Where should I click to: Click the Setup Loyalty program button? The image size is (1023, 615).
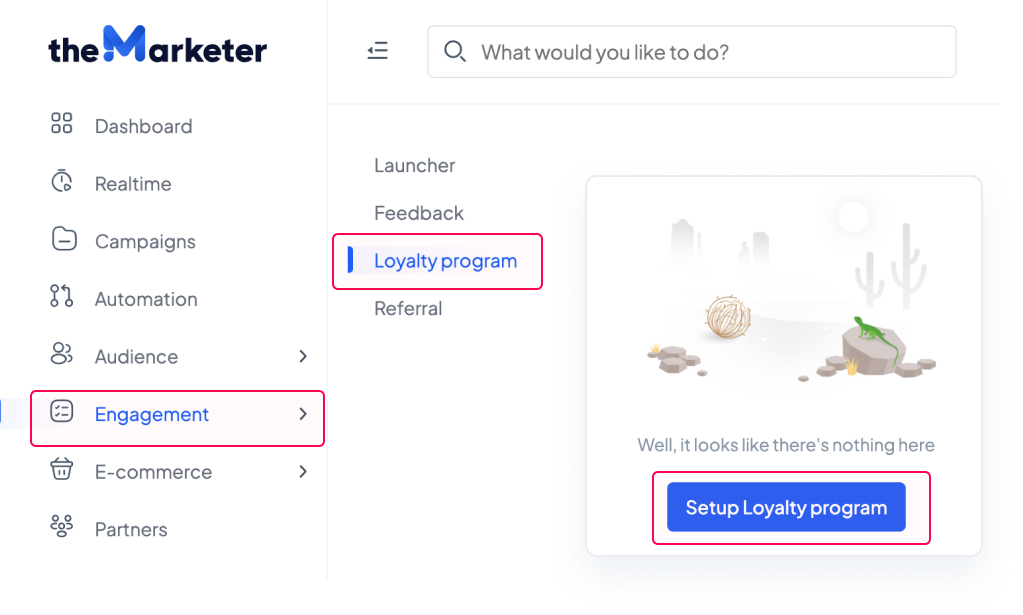click(786, 507)
